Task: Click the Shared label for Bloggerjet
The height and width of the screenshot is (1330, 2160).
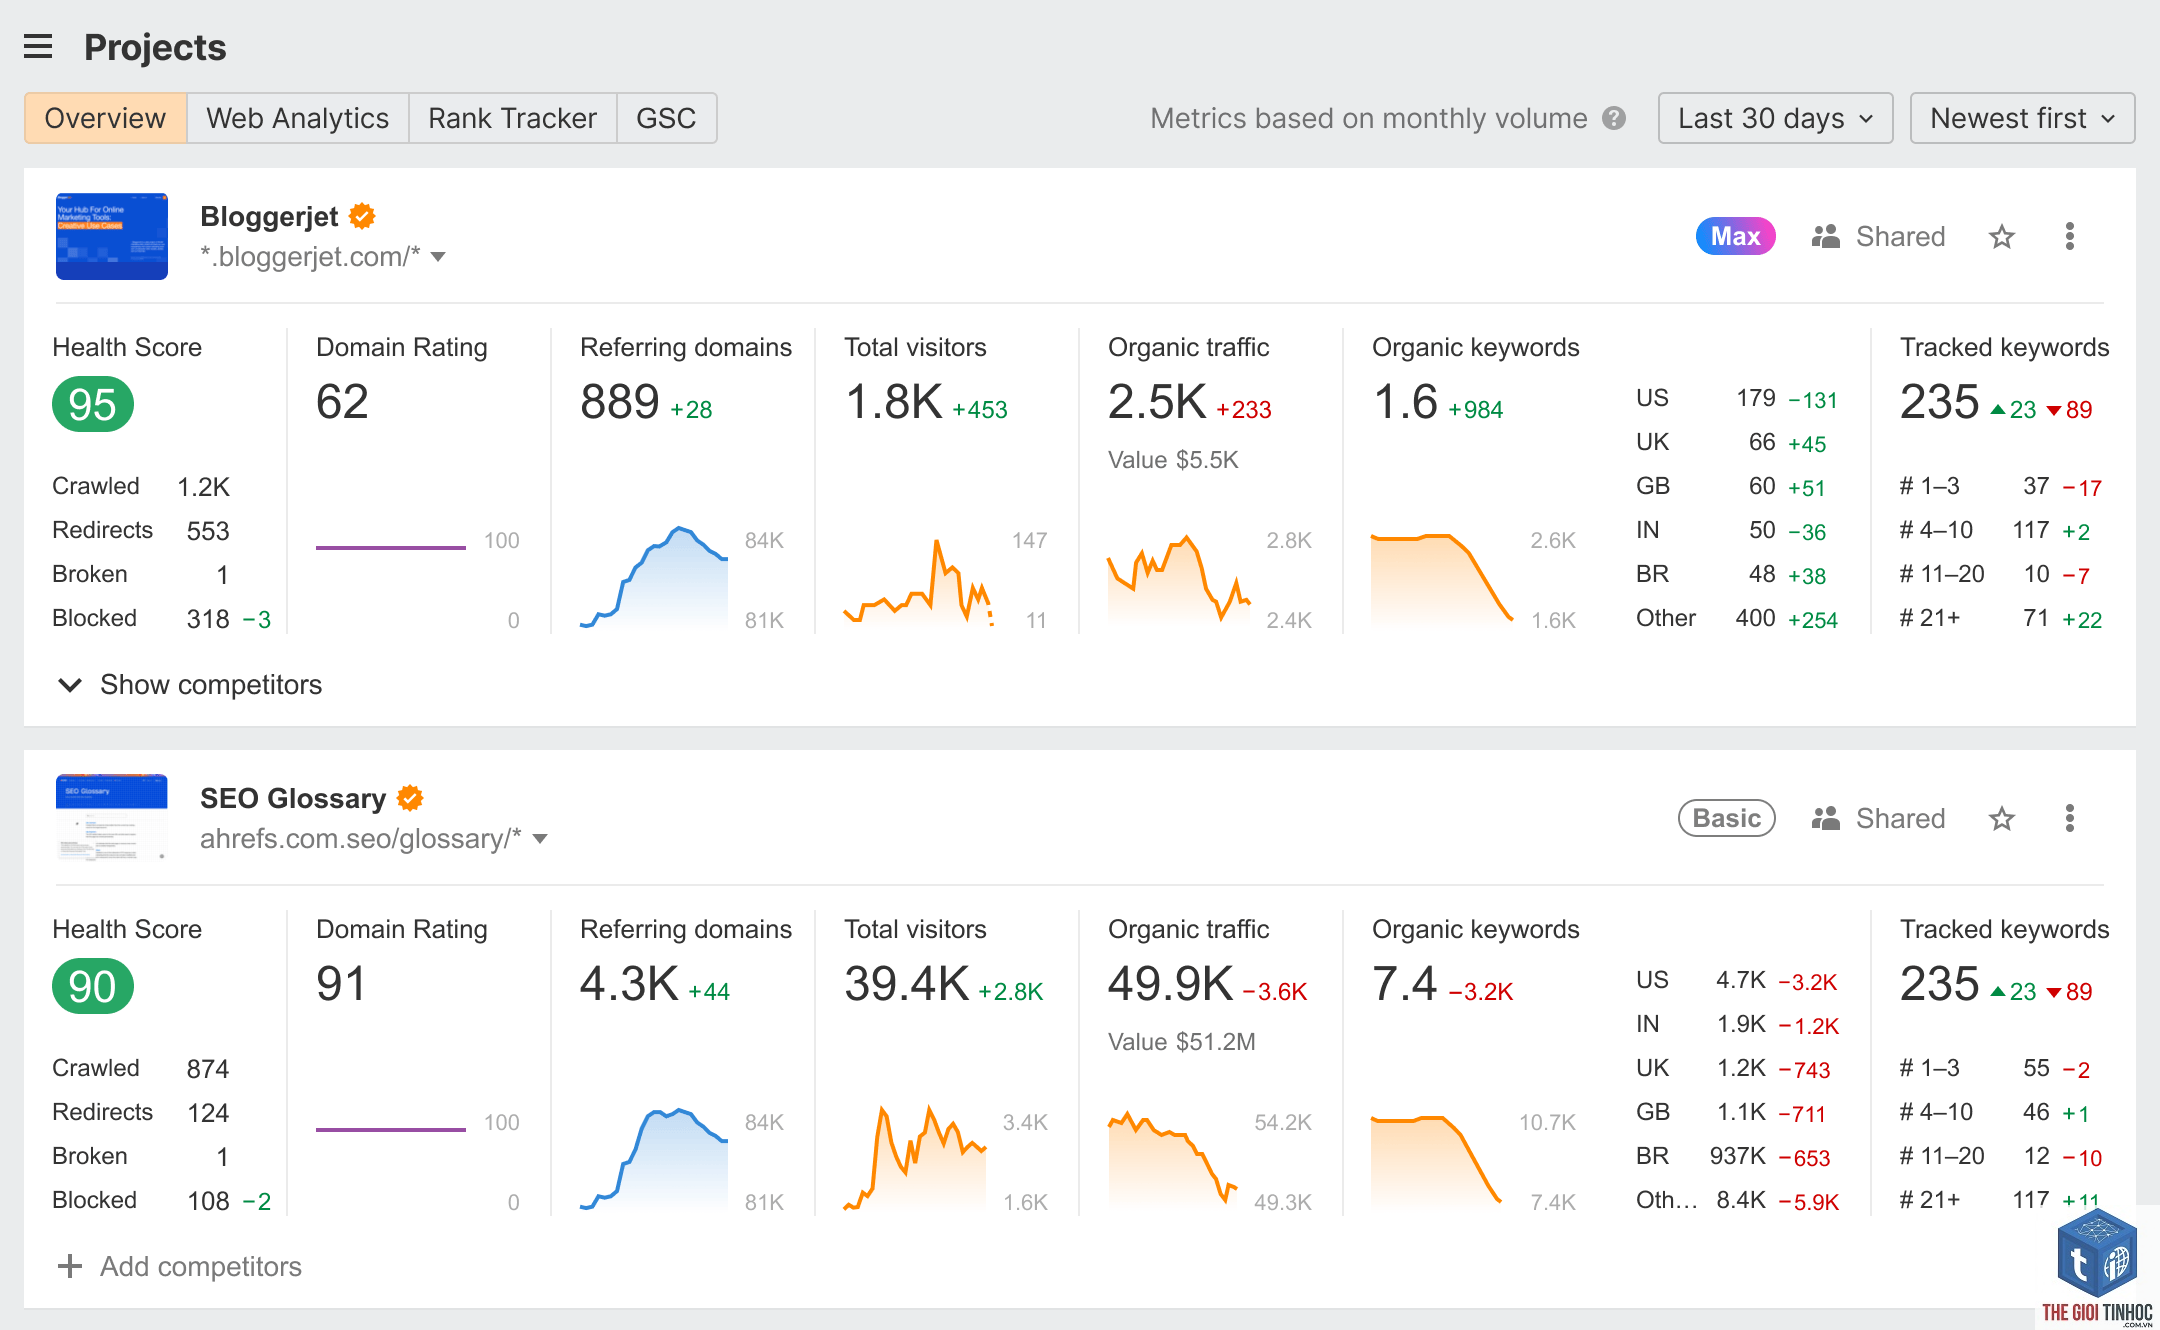Action: (x=1900, y=237)
